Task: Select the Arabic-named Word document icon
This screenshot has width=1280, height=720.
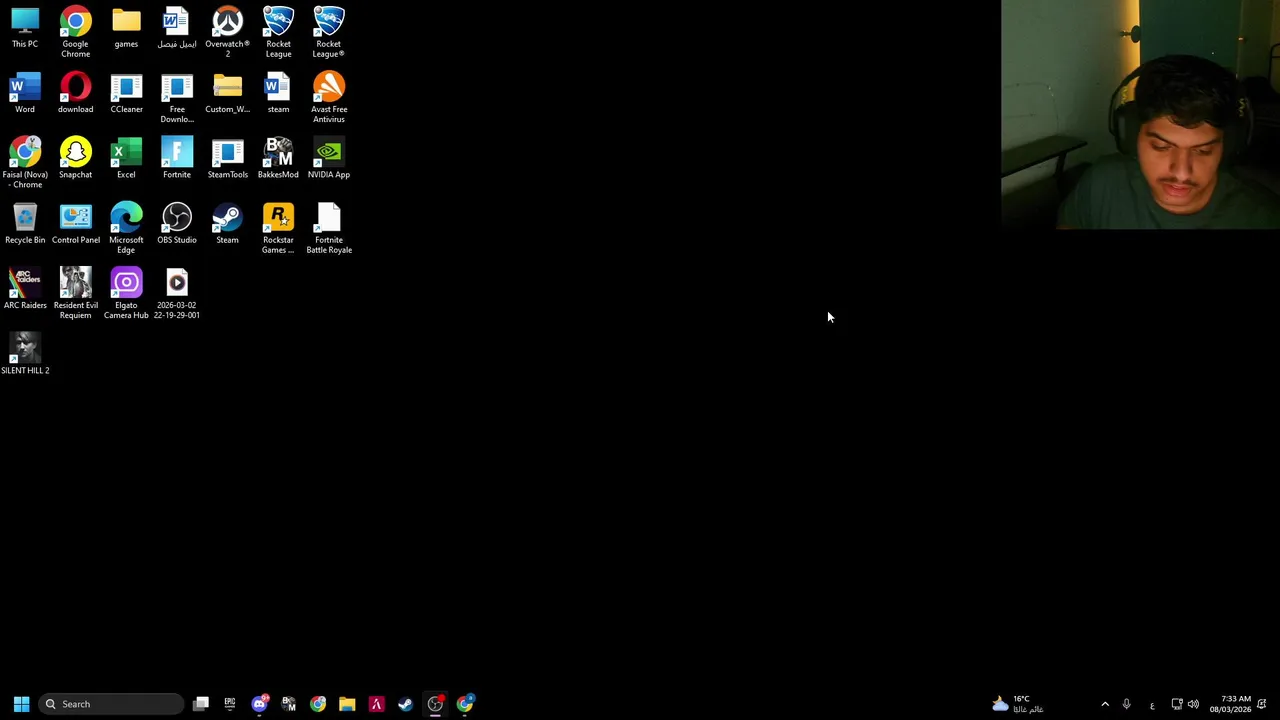Action: (176, 28)
